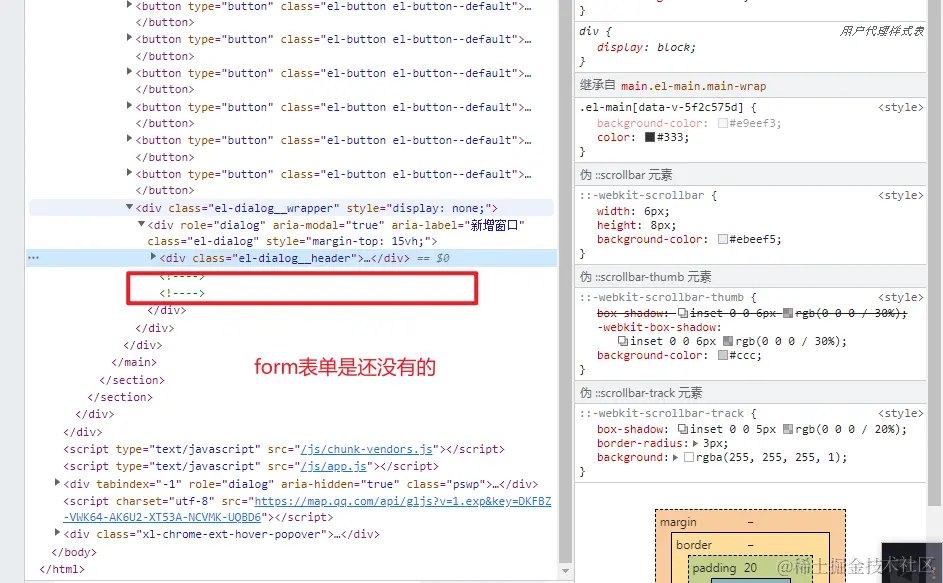Collapse the role="dialog" div node
The height and width of the screenshot is (583, 943).
click(141, 224)
